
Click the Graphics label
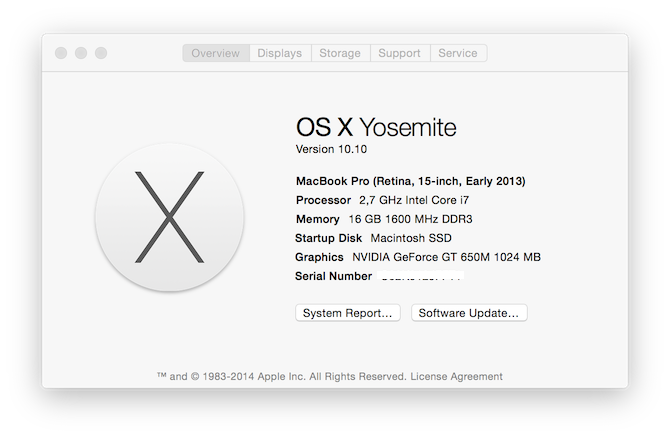click(x=319, y=257)
